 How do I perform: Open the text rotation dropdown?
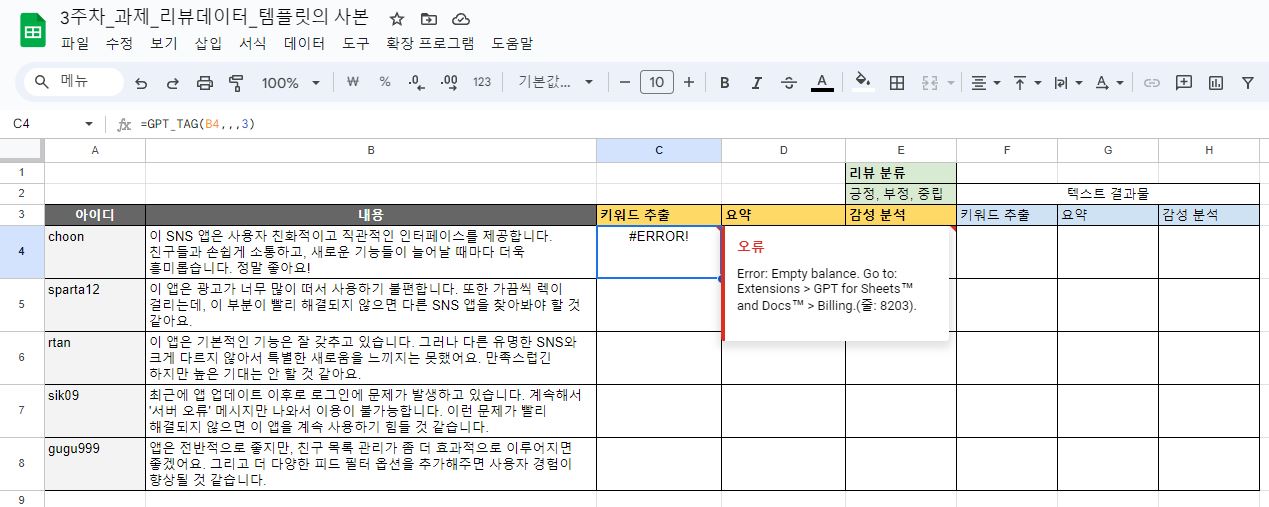pyautogui.click(x=1109, y=83)
